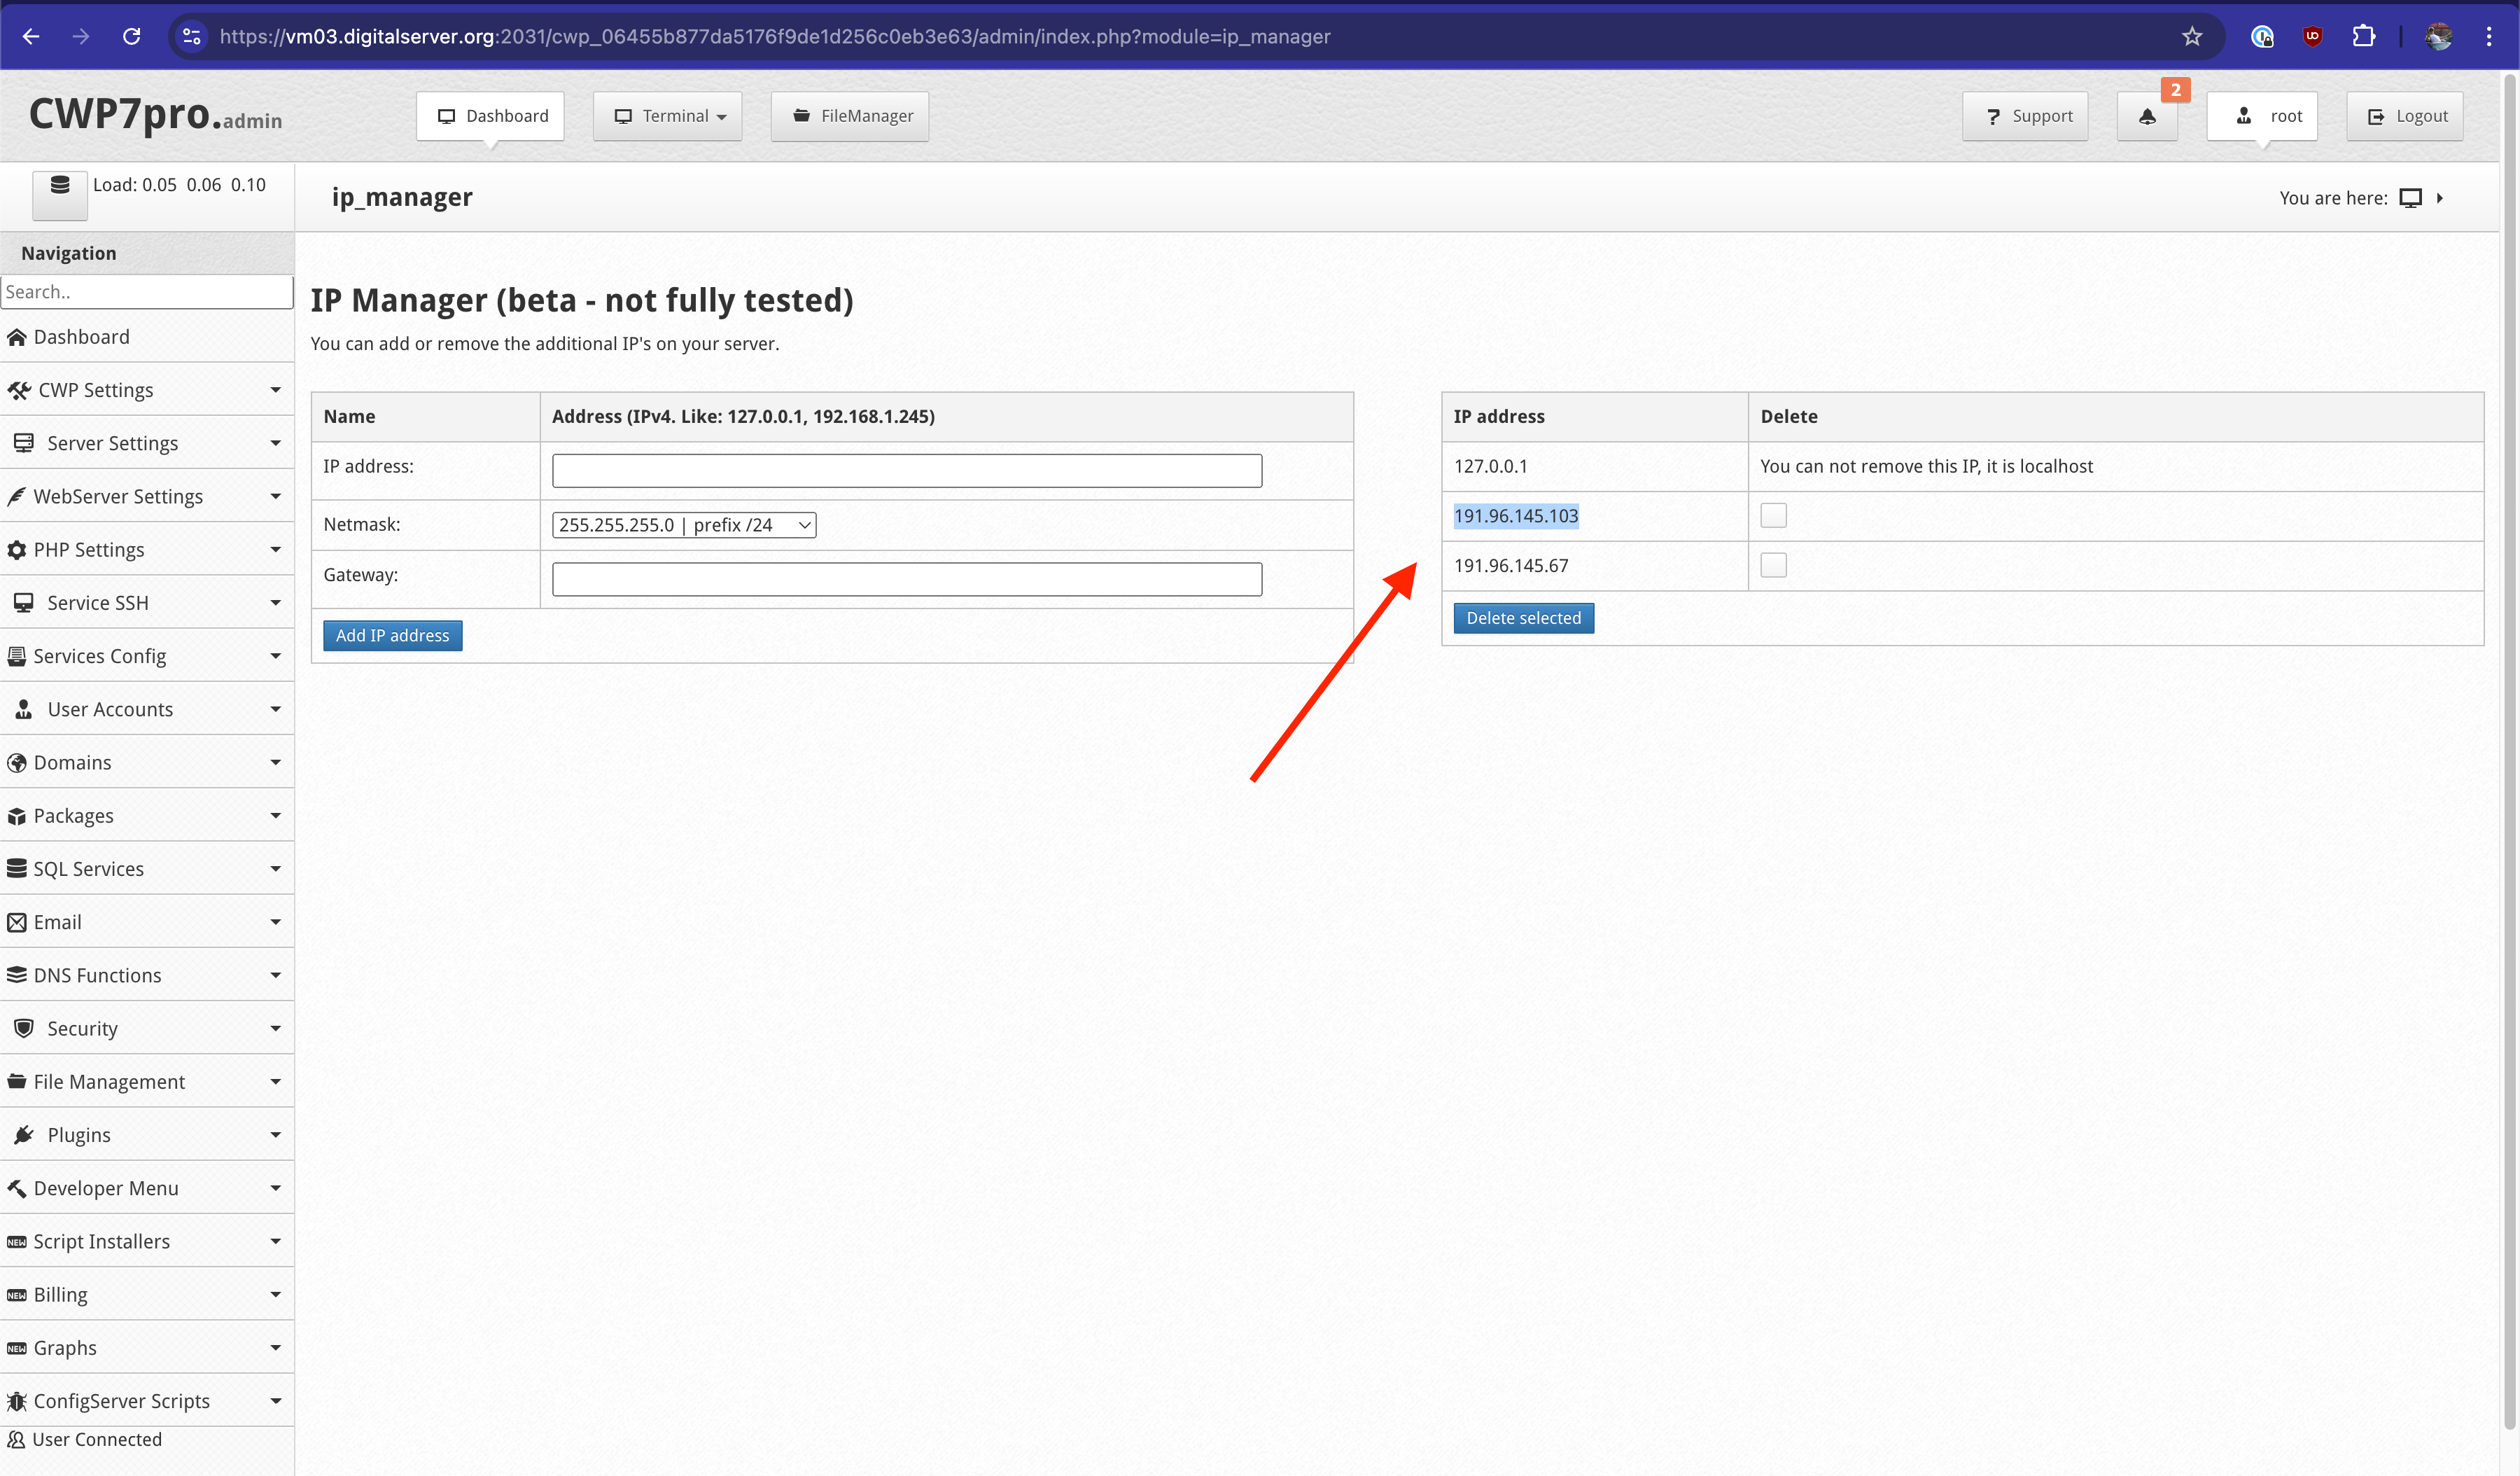Viewport: 2520px width, 1476px height.
Task: Focus the Navigation search box
Action: coord(147,292)
